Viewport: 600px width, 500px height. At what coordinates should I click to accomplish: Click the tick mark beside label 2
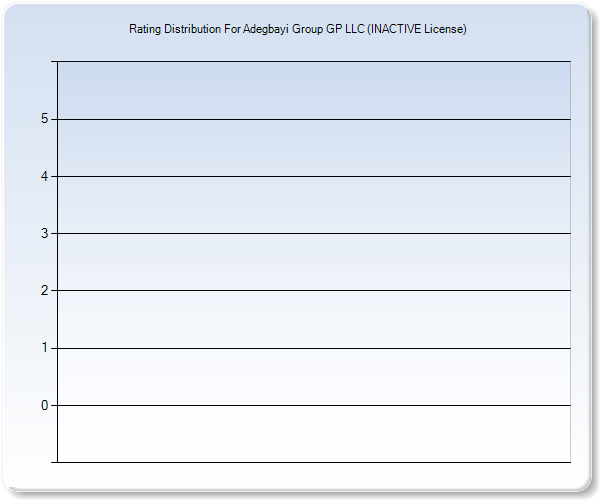pyautogui.click(x=54, y=291)
